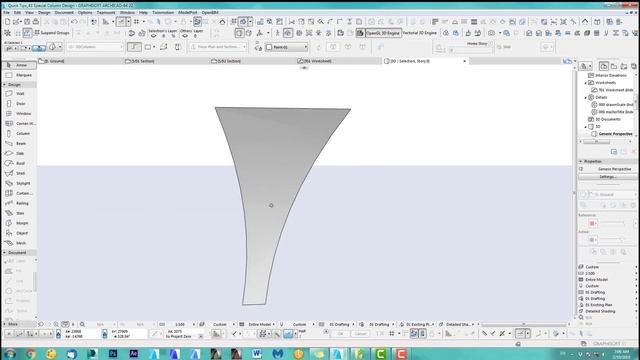The width and height of the screenshot is (640, 360).
Task: Select Generic Perspective in Navigator tree
Action: click(x=615, y=134)
